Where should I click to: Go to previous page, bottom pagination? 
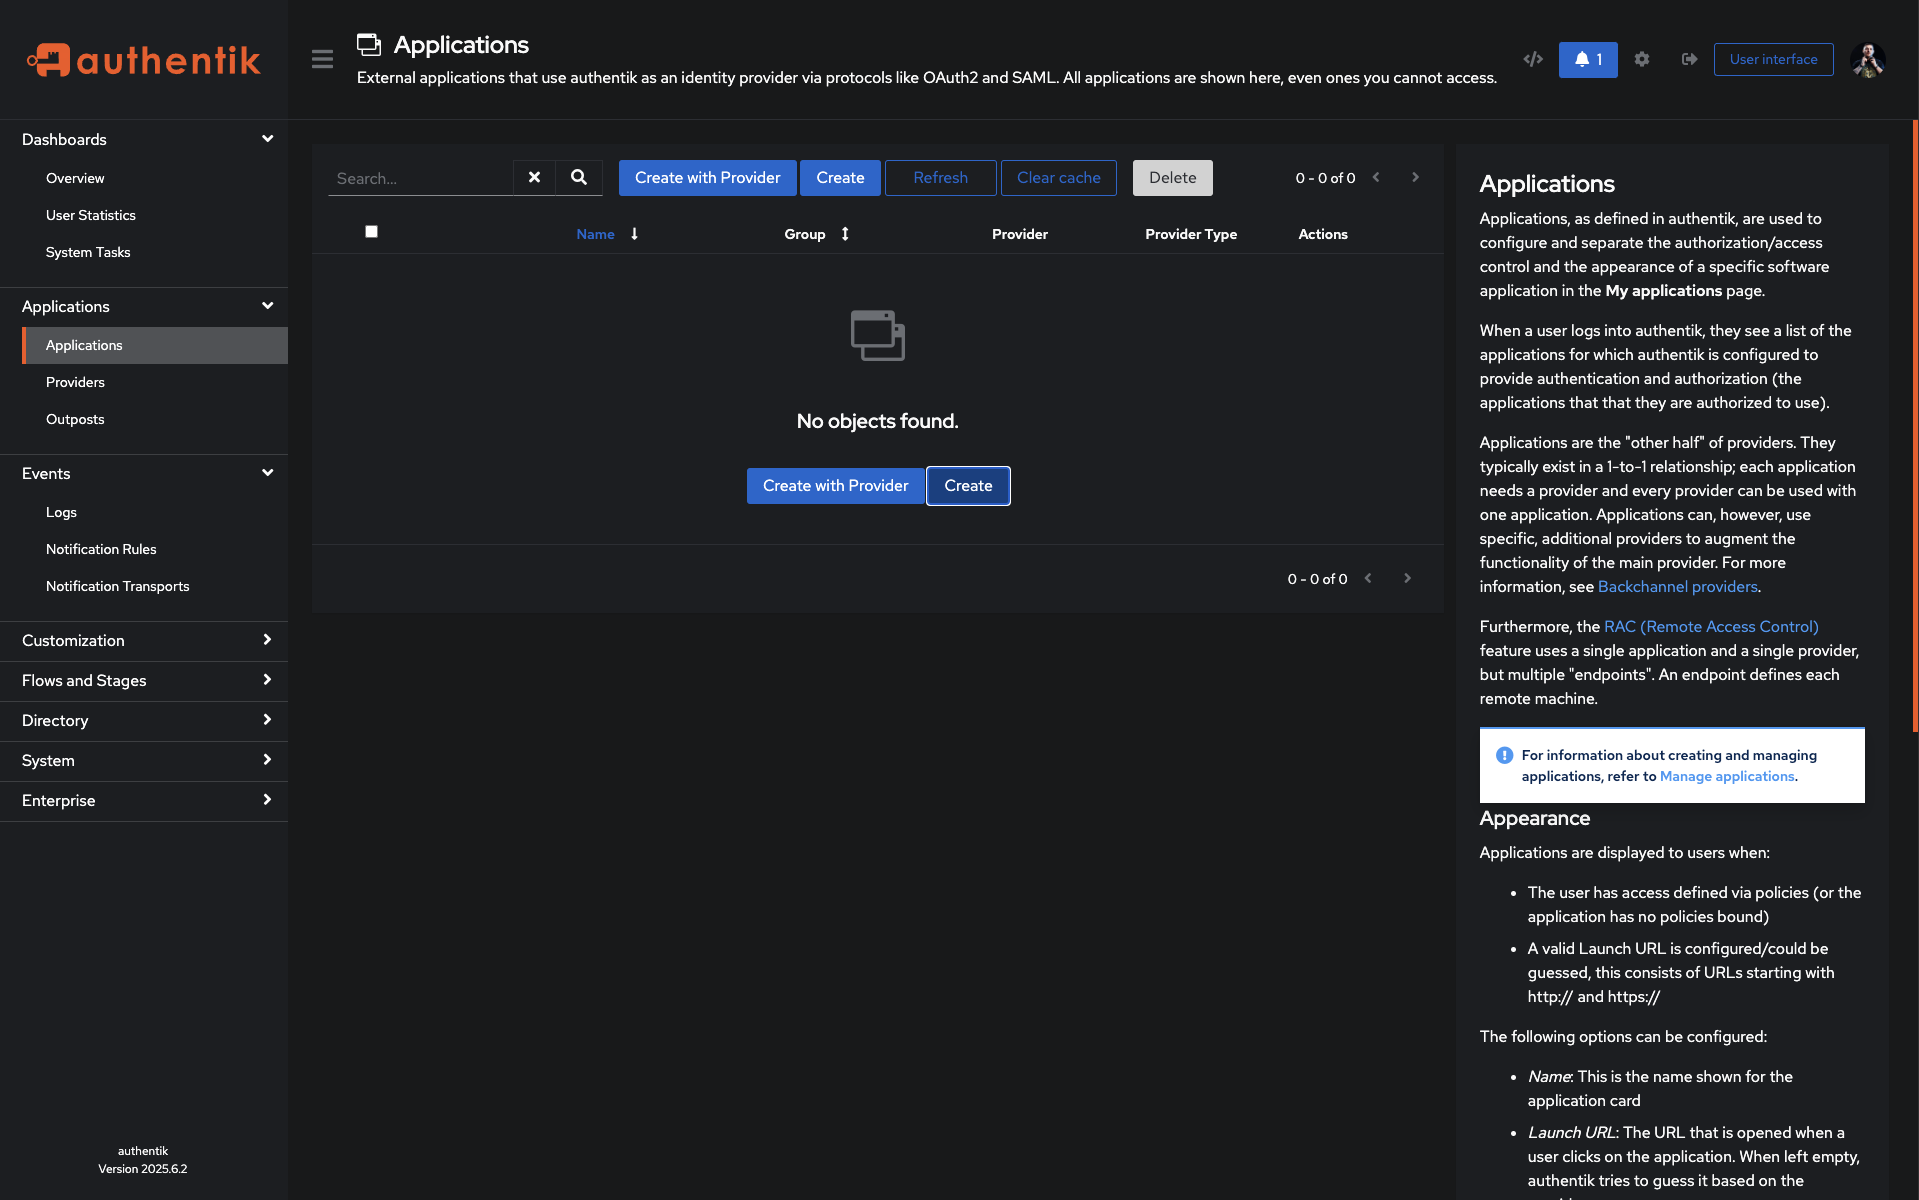click(x=1368, y=578)
